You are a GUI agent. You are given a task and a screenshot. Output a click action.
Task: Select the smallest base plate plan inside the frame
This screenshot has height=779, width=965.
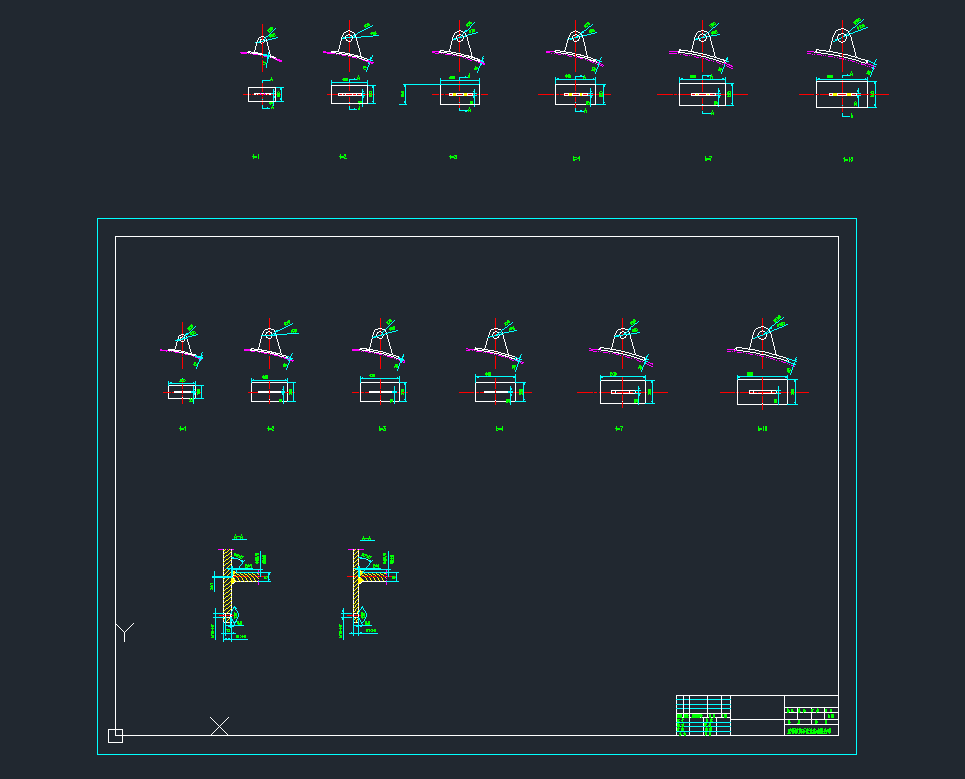point(183,391)
